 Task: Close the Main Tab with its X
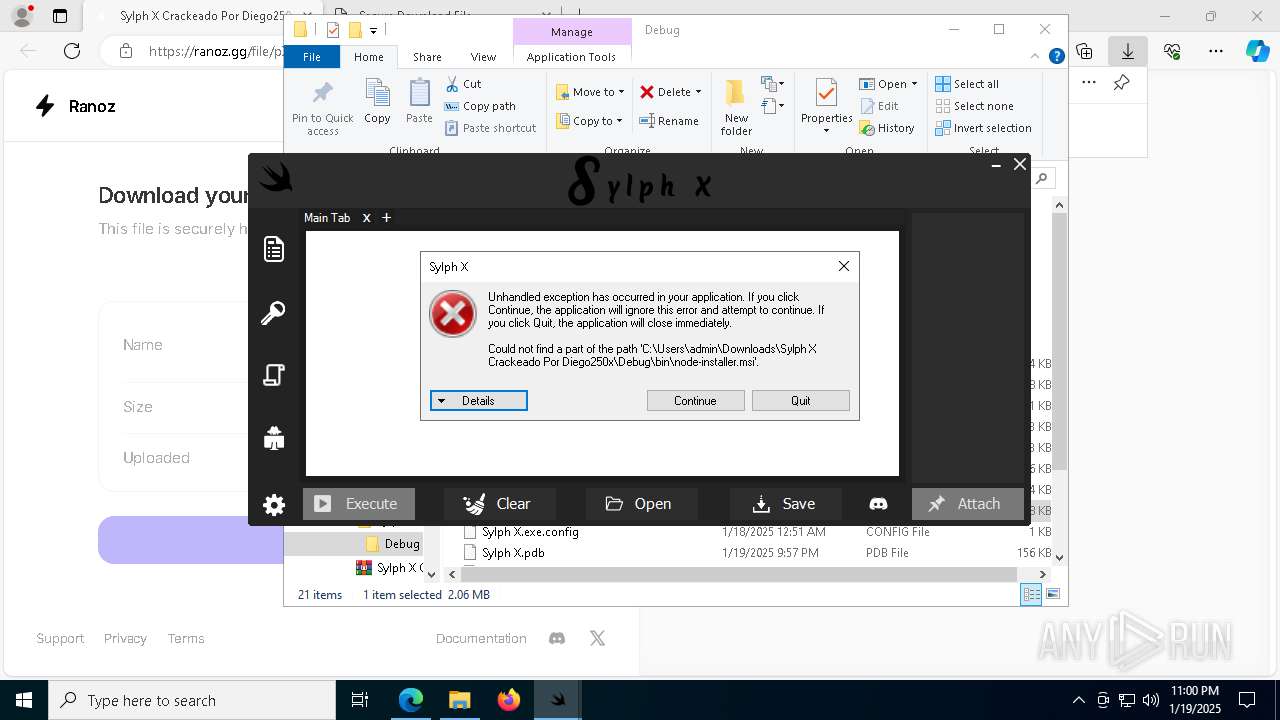(x=366, y=217)
